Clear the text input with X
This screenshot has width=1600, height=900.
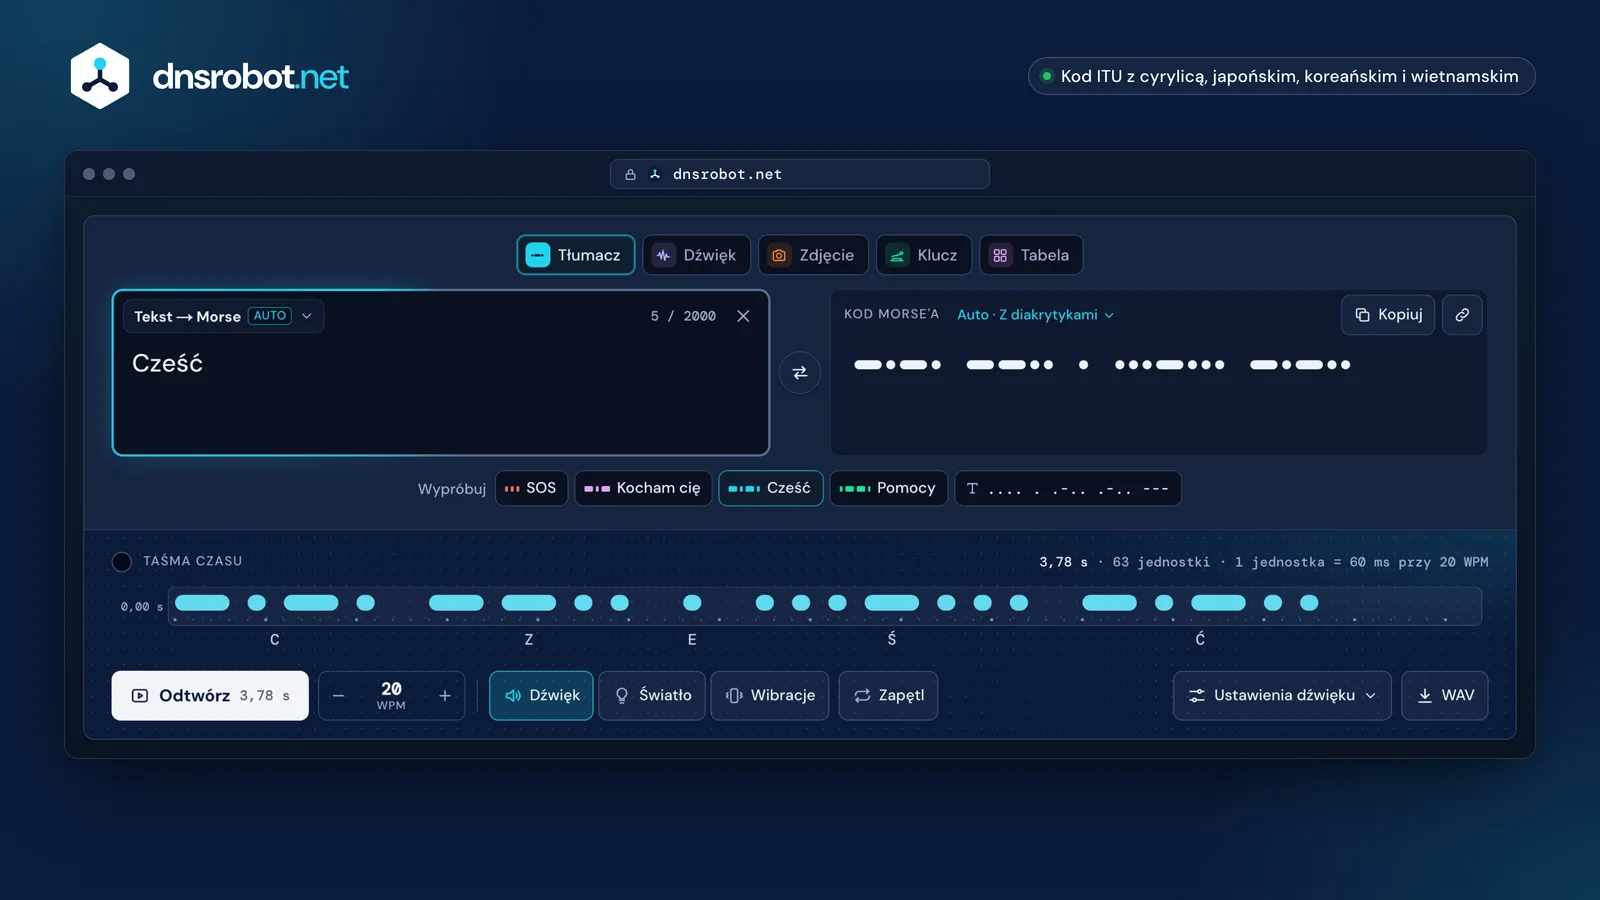point(743,316)
